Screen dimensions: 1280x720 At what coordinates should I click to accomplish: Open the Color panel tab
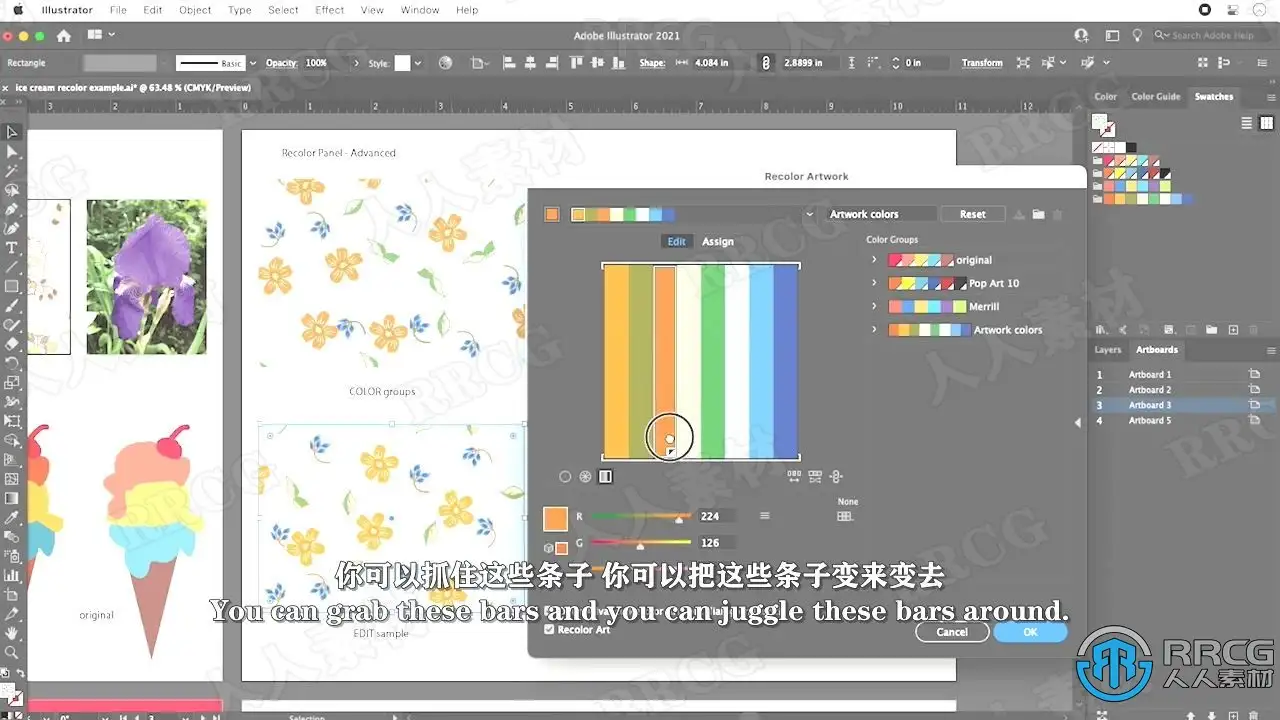pyautogui.click(x=1105, y=97)
